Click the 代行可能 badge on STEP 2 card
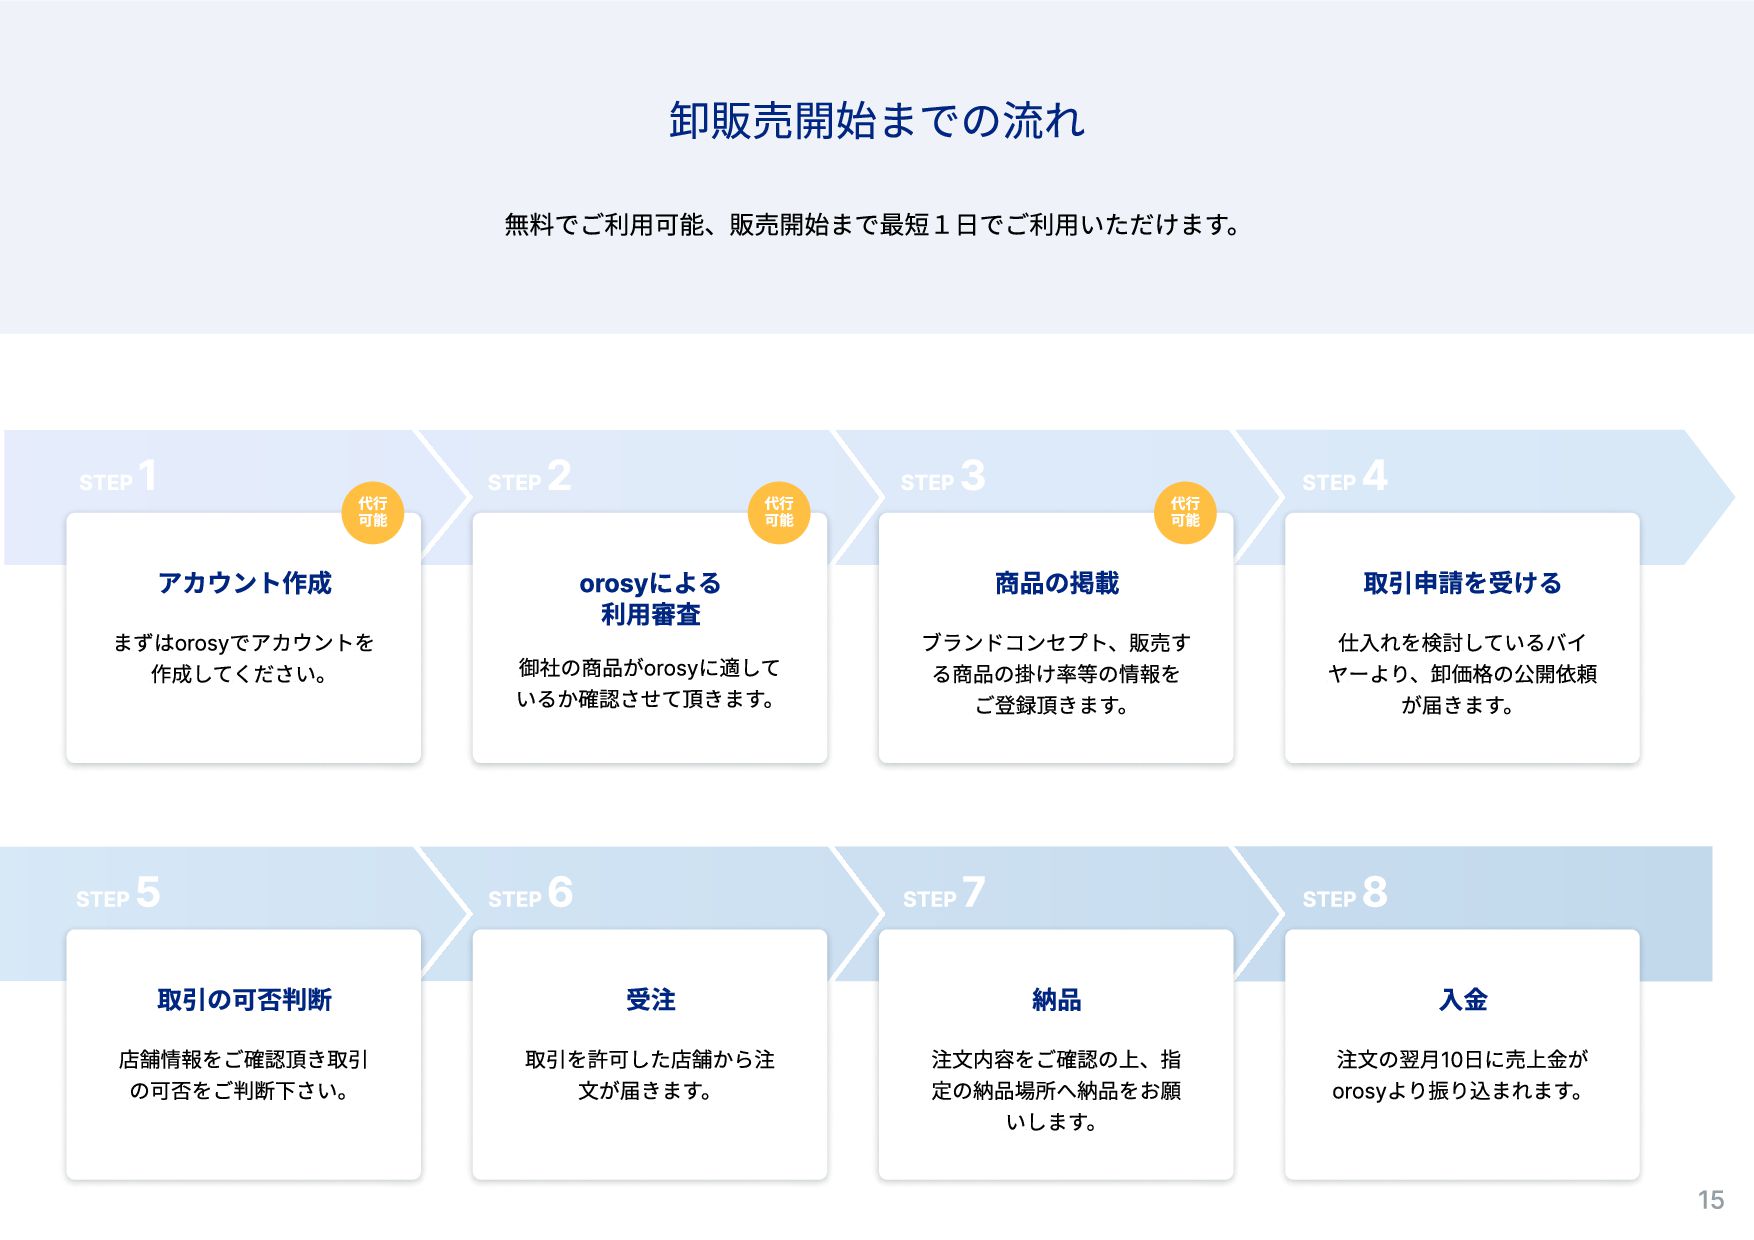This screenshot has height=1240, width=1754. (x=779, y=513)
